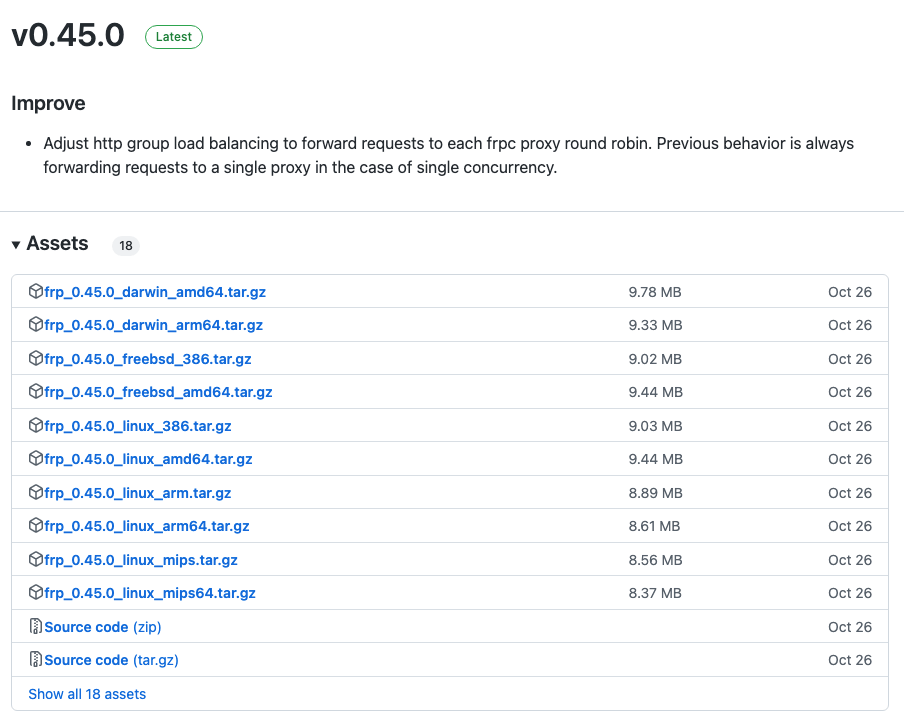Click package icon next to frp_0.45.0_linux_arm64.tar.gz
The height and width of the screenshot is (719, 904).
pos(36,526)
